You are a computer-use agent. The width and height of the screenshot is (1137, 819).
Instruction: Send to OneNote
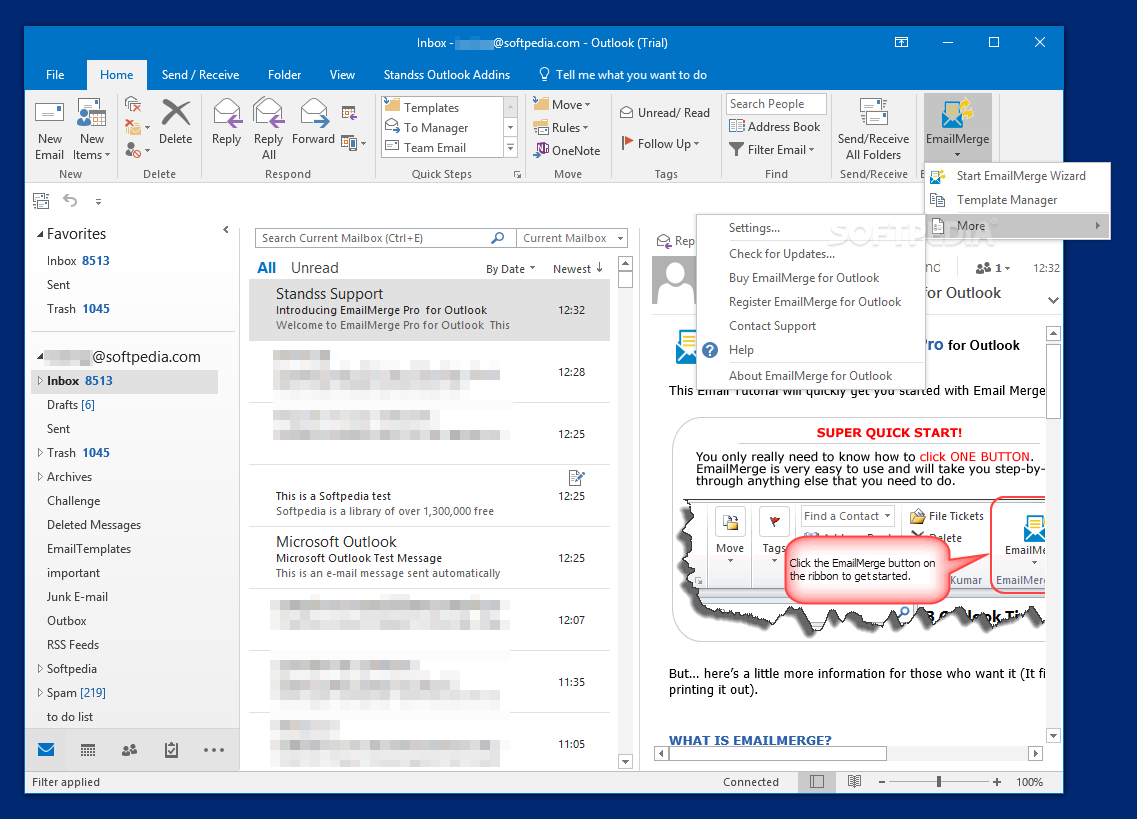pos(567,151)
